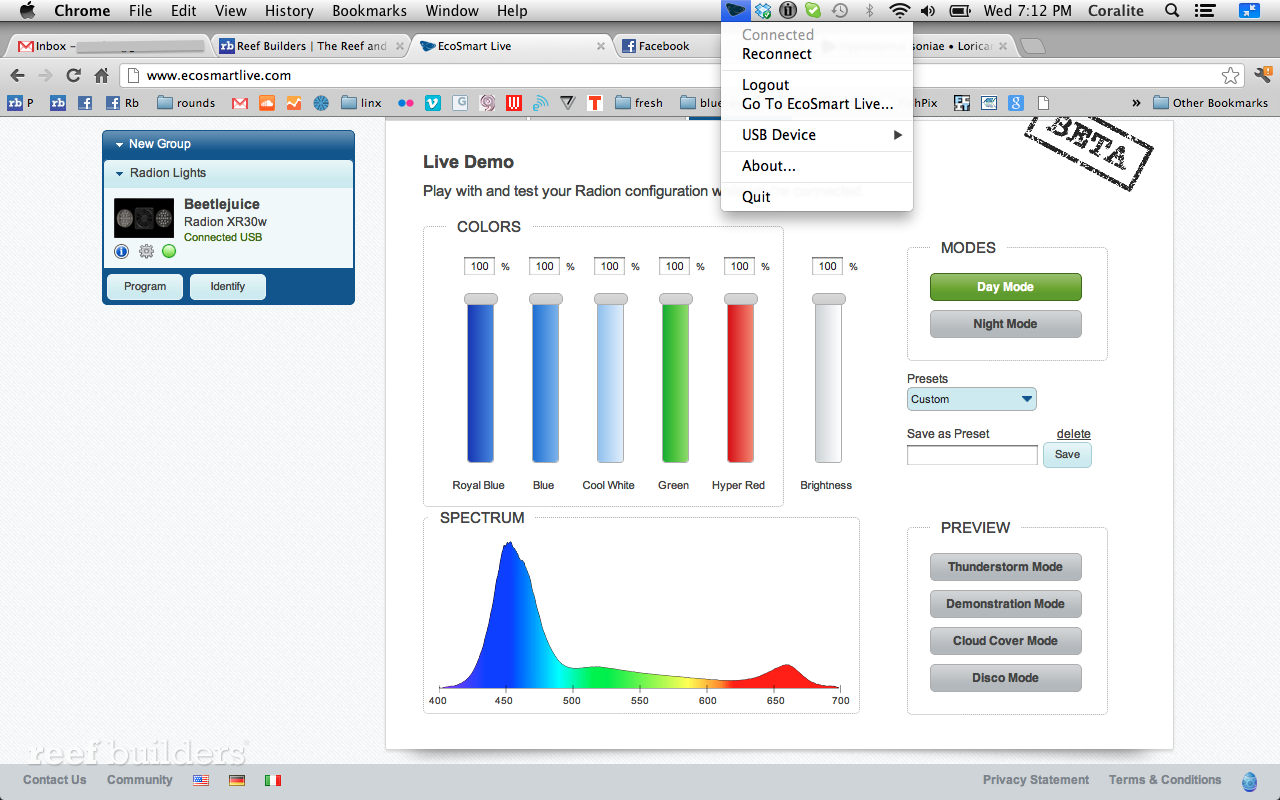1280x800 pixels.
Task: Select the German flag language icon
Action: pos(237,780)
